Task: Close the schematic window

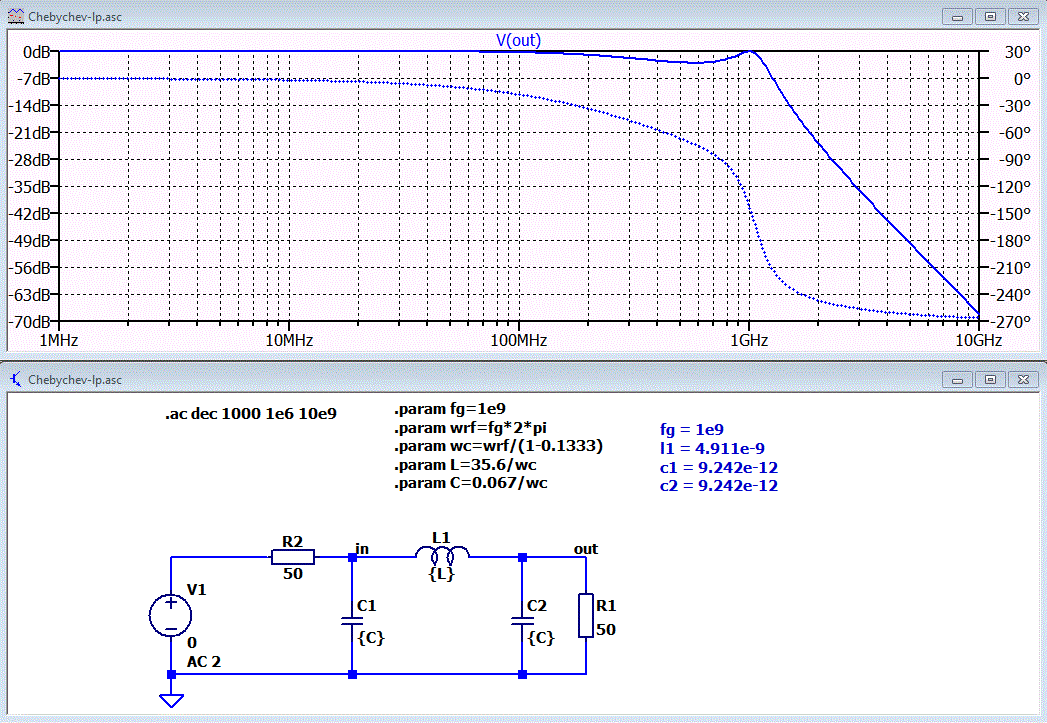Action: pyautogui.click(x=1023, y=380)
